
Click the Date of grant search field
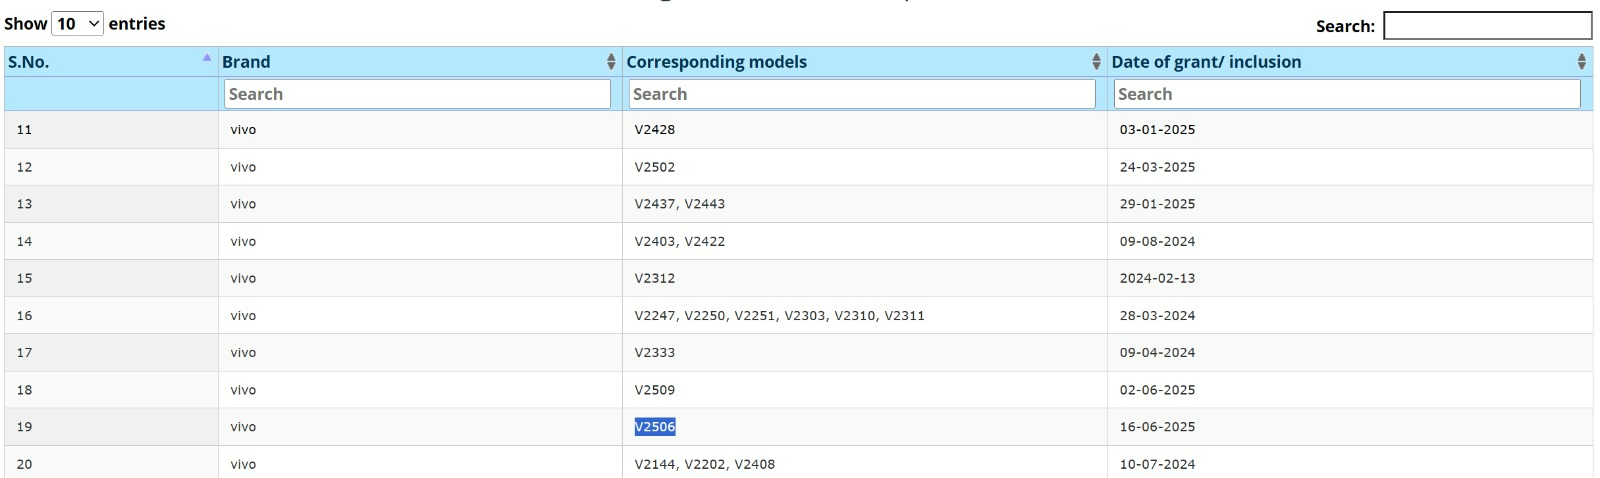[1347, 94]
